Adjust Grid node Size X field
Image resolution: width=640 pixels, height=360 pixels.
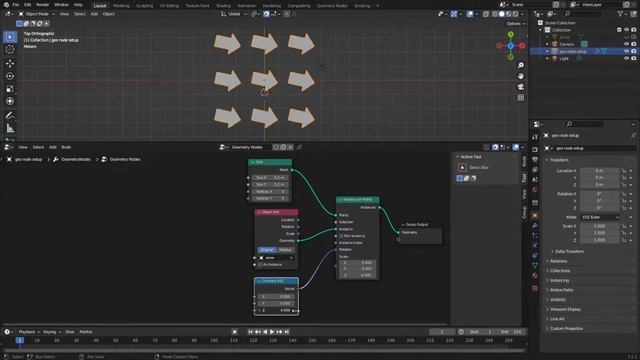270,178
